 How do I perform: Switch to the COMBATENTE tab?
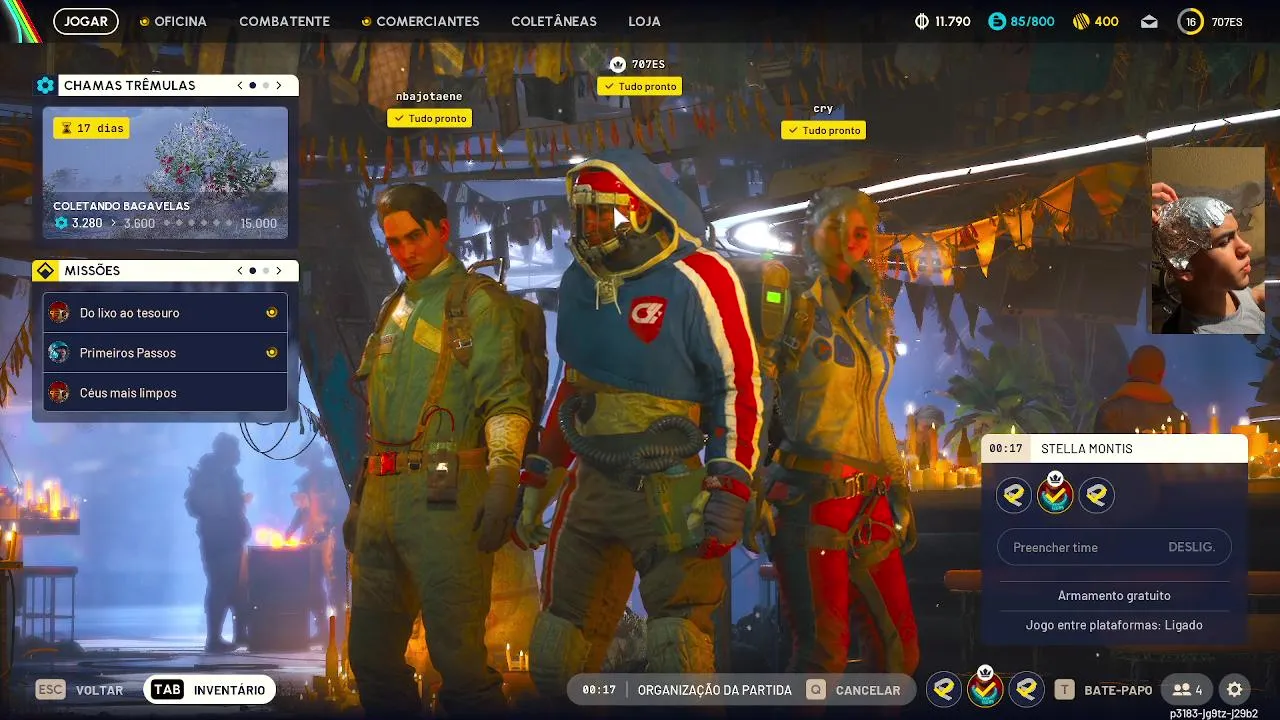coord(284,21)
